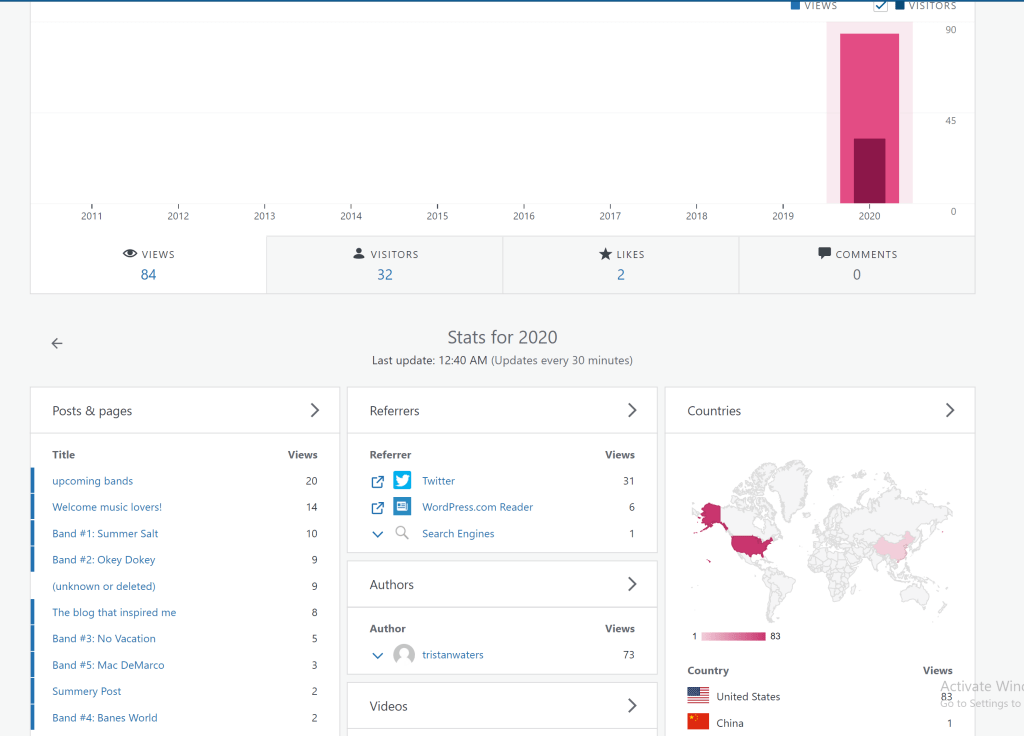The image size is (1024, 736).
Task: Switch to the Likes stats tab
Action: click(x=620, y=265)
